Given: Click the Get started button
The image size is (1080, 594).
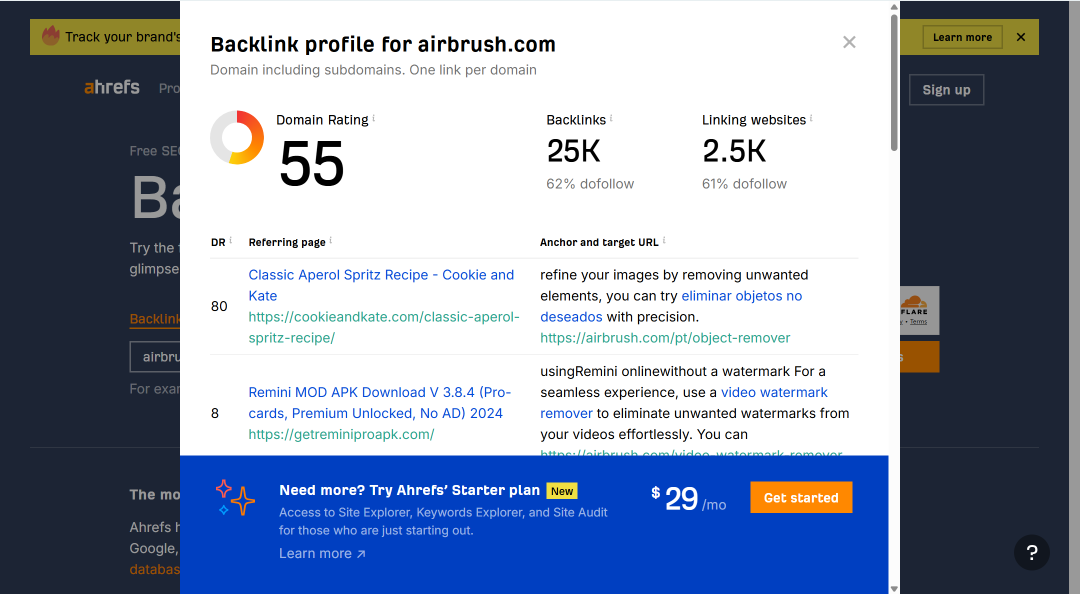Looking at the screenshot, I should point(801,498).
